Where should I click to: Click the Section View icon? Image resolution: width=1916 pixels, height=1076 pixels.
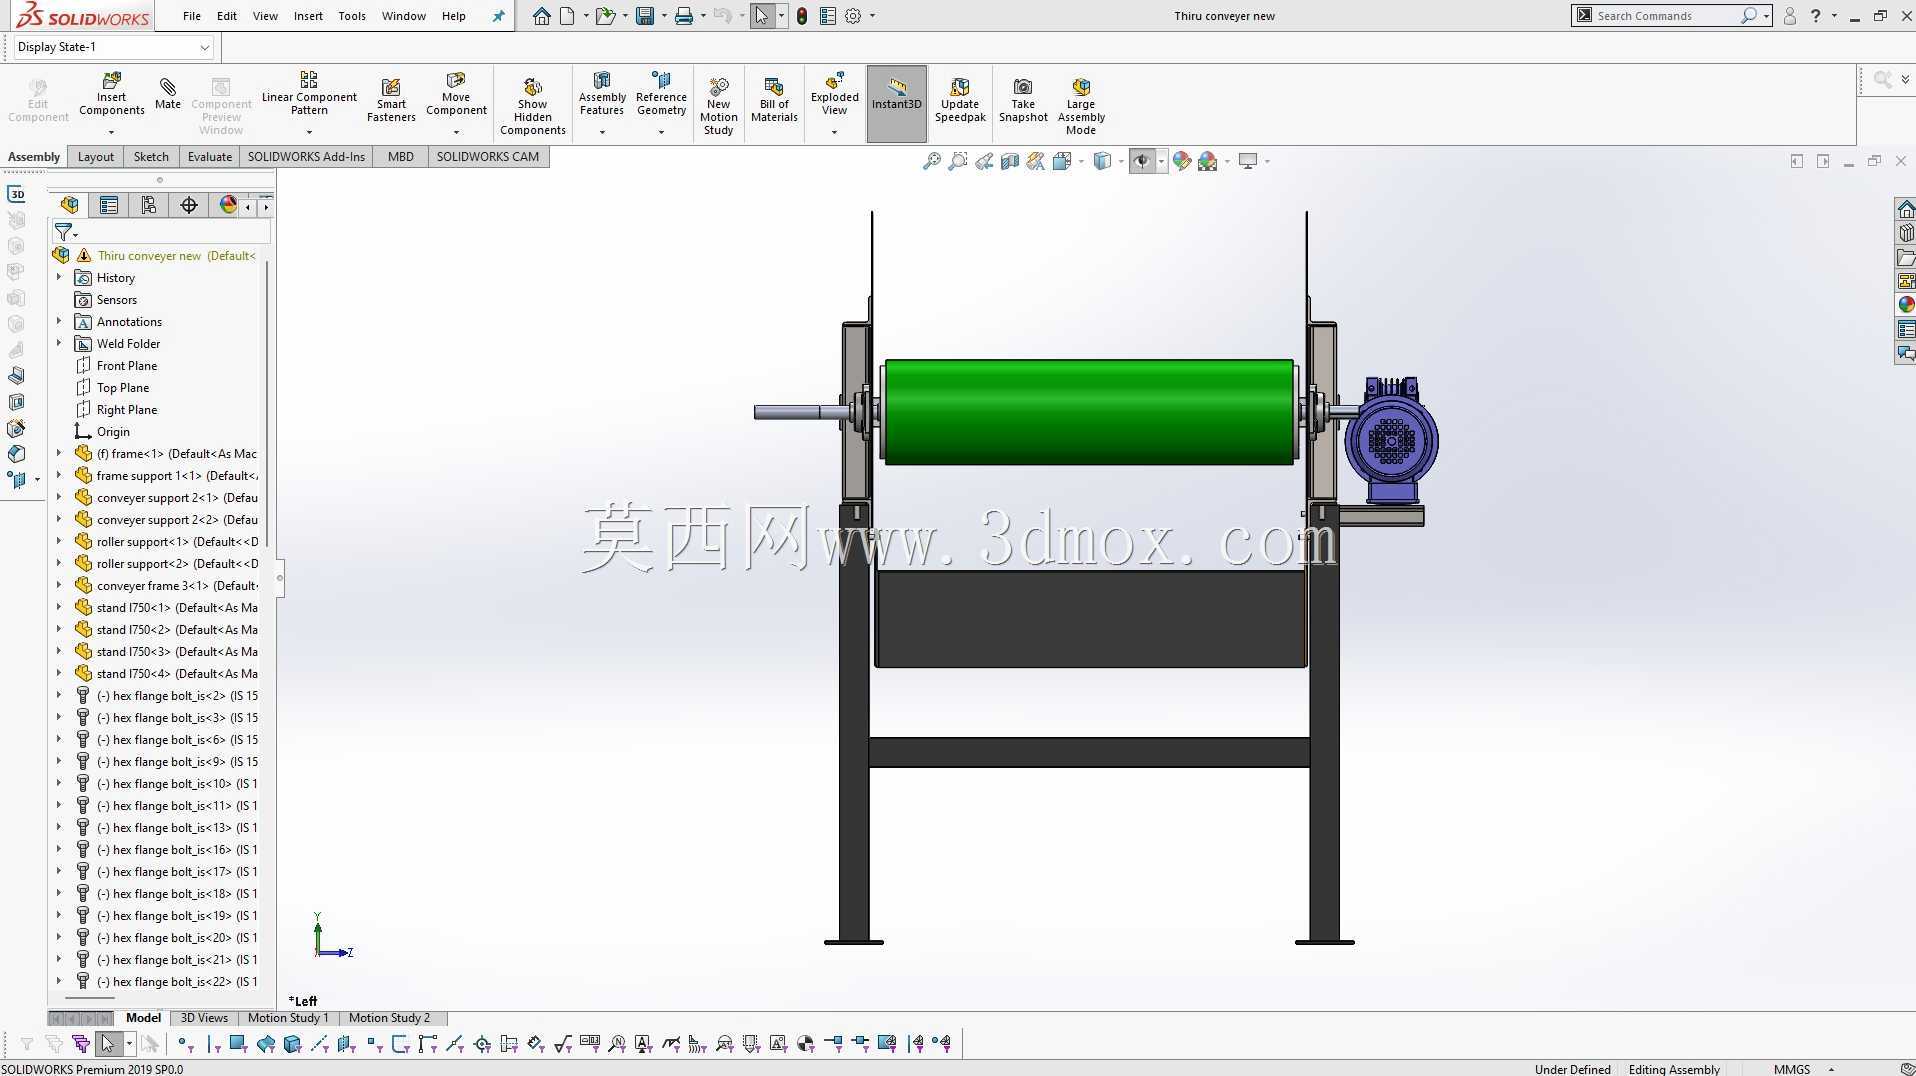click(1010, 161)
